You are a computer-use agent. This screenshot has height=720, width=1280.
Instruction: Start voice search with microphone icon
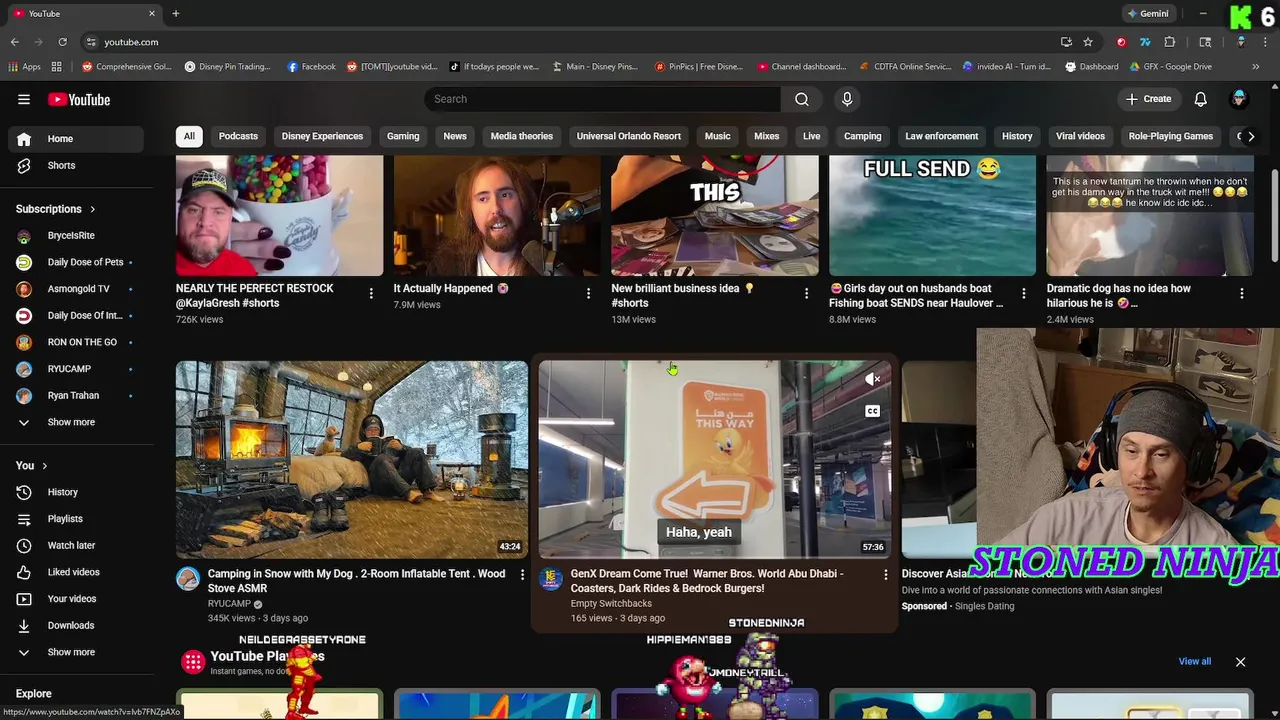click(847, 99)
